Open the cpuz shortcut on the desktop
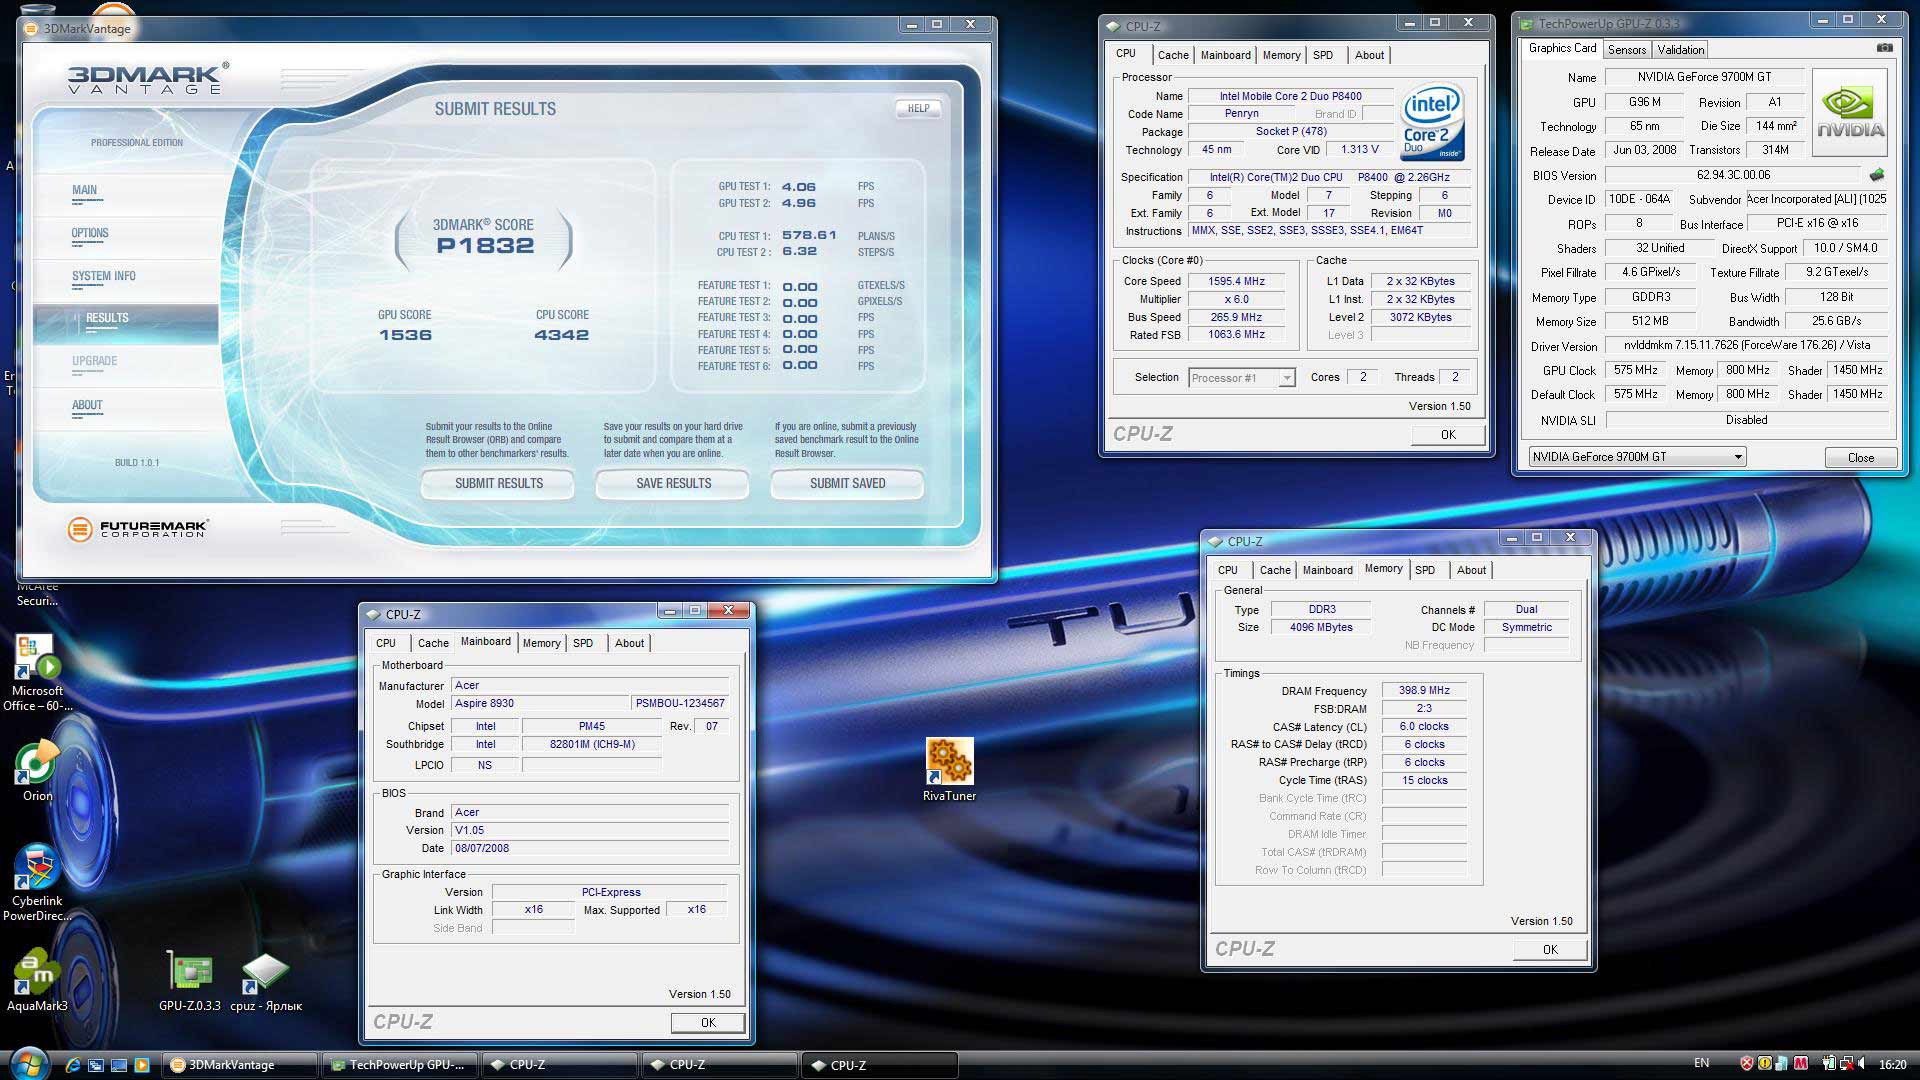 [266, 981]
